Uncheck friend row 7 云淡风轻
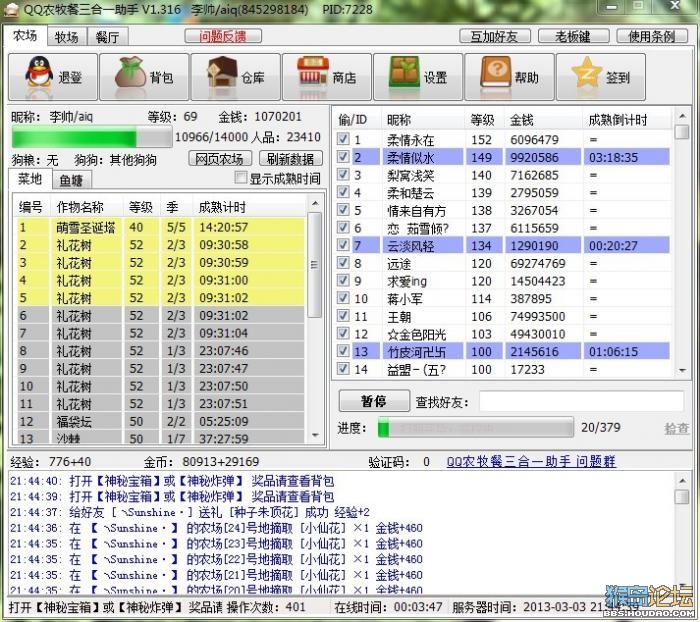Screen dimensions: 700x622 tap(343, 245)
